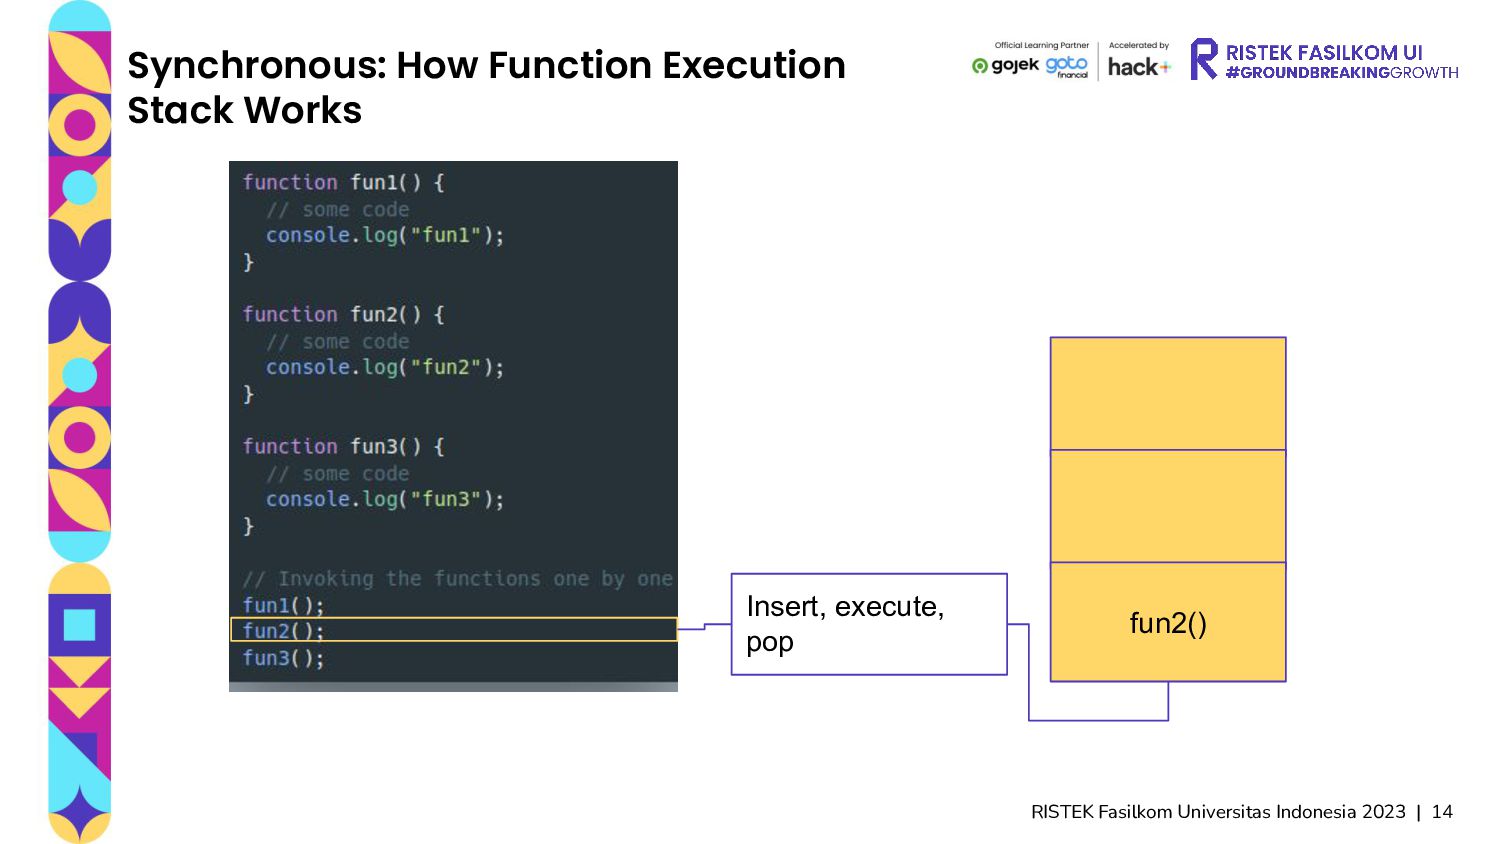Viewport: 1500px width, 844px height.
Task: Click the gojek logo
Action: [x=1004, y=66]
